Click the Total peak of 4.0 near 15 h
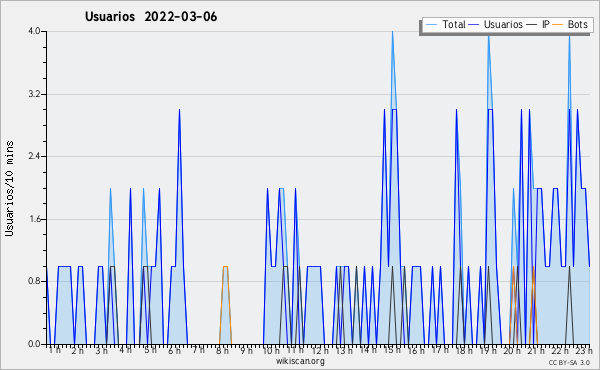The image size is (600, 370). click(x=393, y=32)
